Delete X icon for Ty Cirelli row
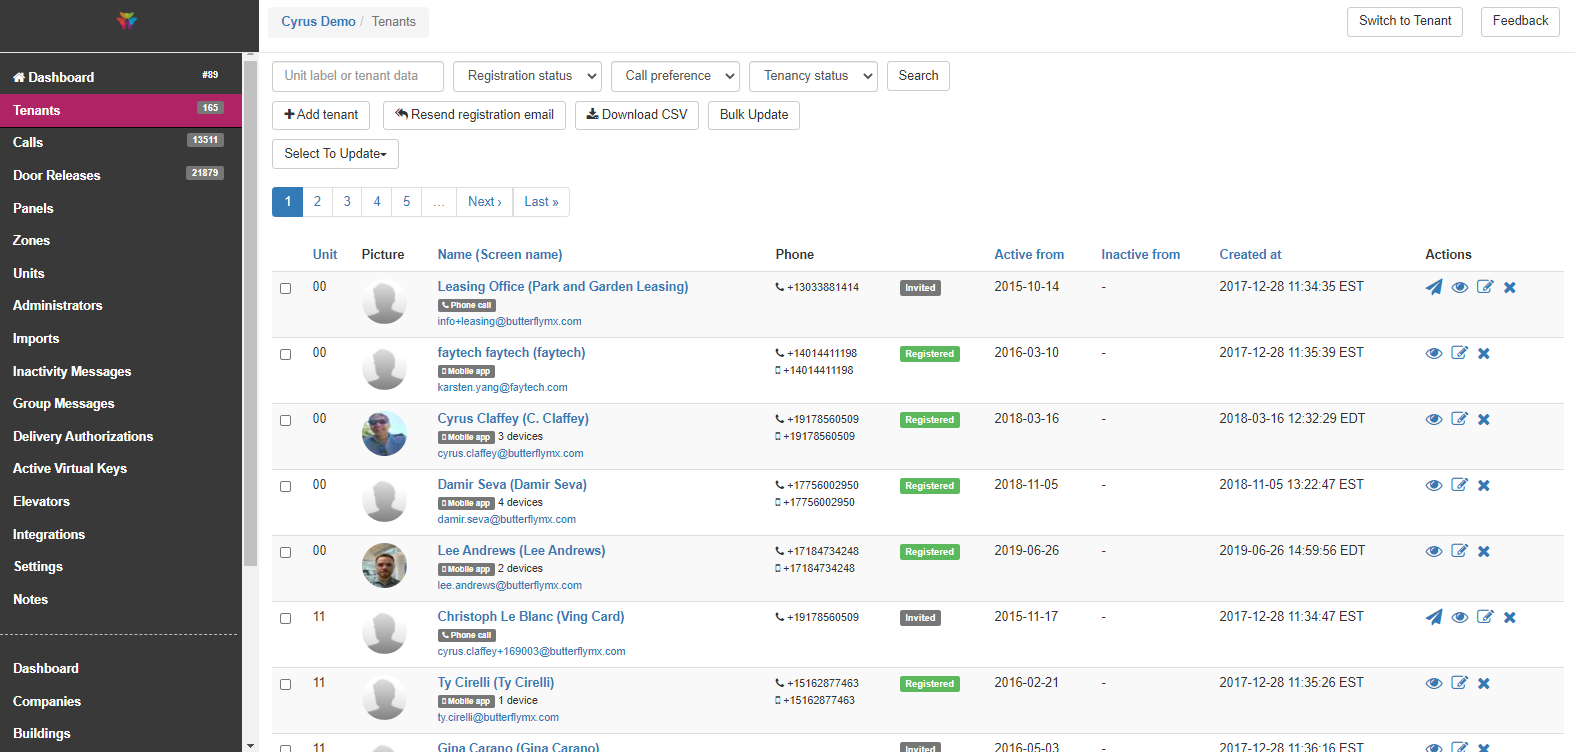 1484,684
